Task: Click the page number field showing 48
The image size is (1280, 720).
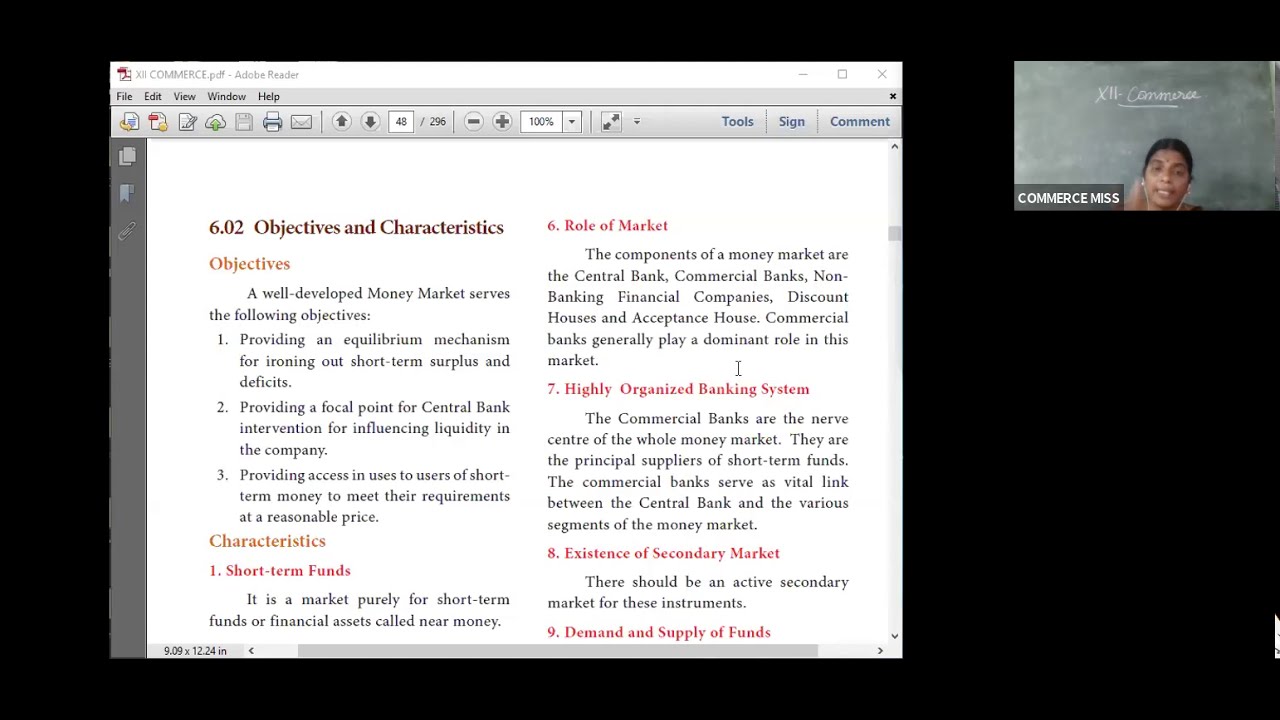Action: pos(401,122)
